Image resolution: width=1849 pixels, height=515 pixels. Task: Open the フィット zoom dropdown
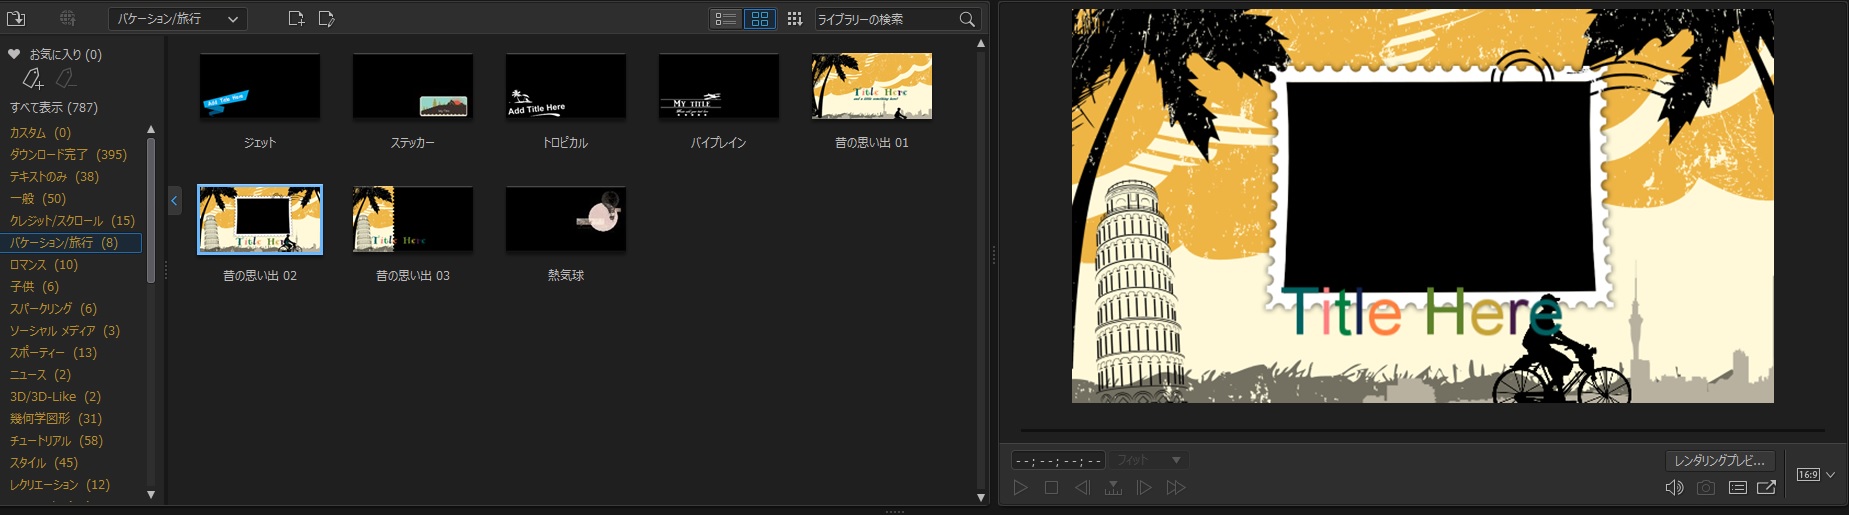tap(1148, 460)
